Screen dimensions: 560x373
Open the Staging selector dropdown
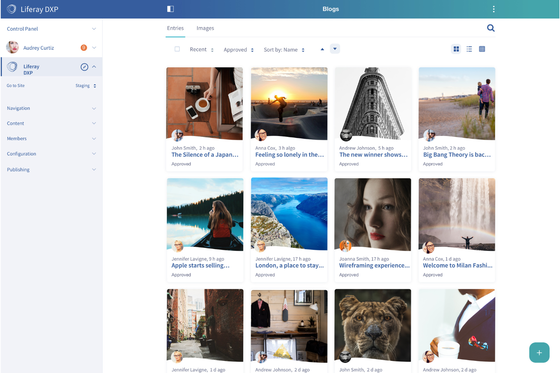click(x=86, y=86)
